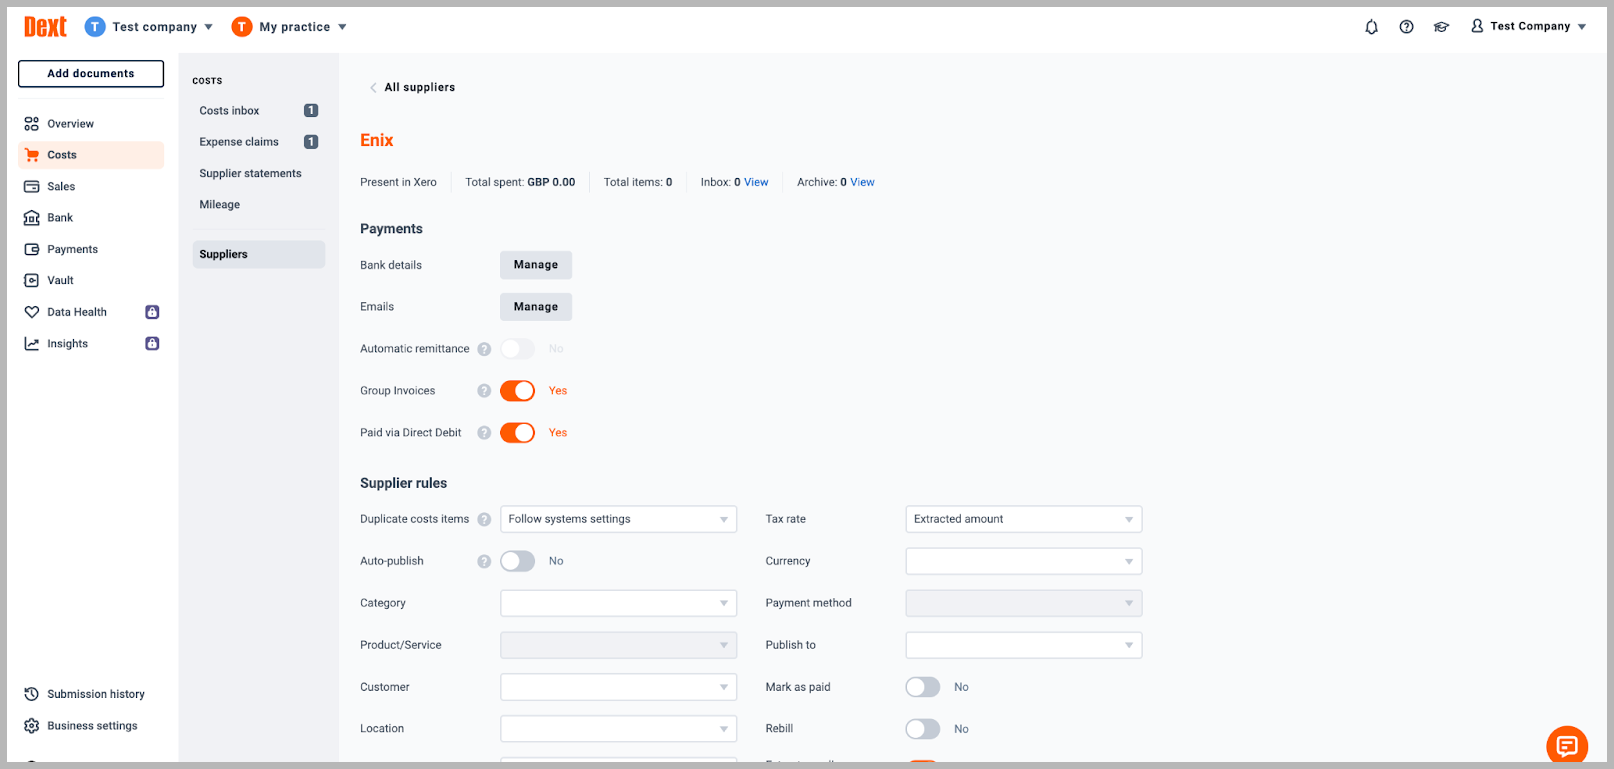
Task: Go back to All suppliers
Action: [x=412, y=87]
